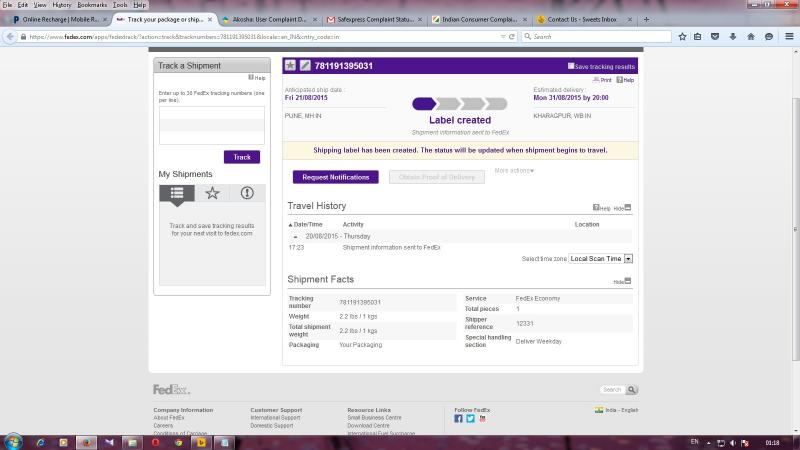
Task: Open the chat bubble icon in toolbar
Action: click(769, 37)
